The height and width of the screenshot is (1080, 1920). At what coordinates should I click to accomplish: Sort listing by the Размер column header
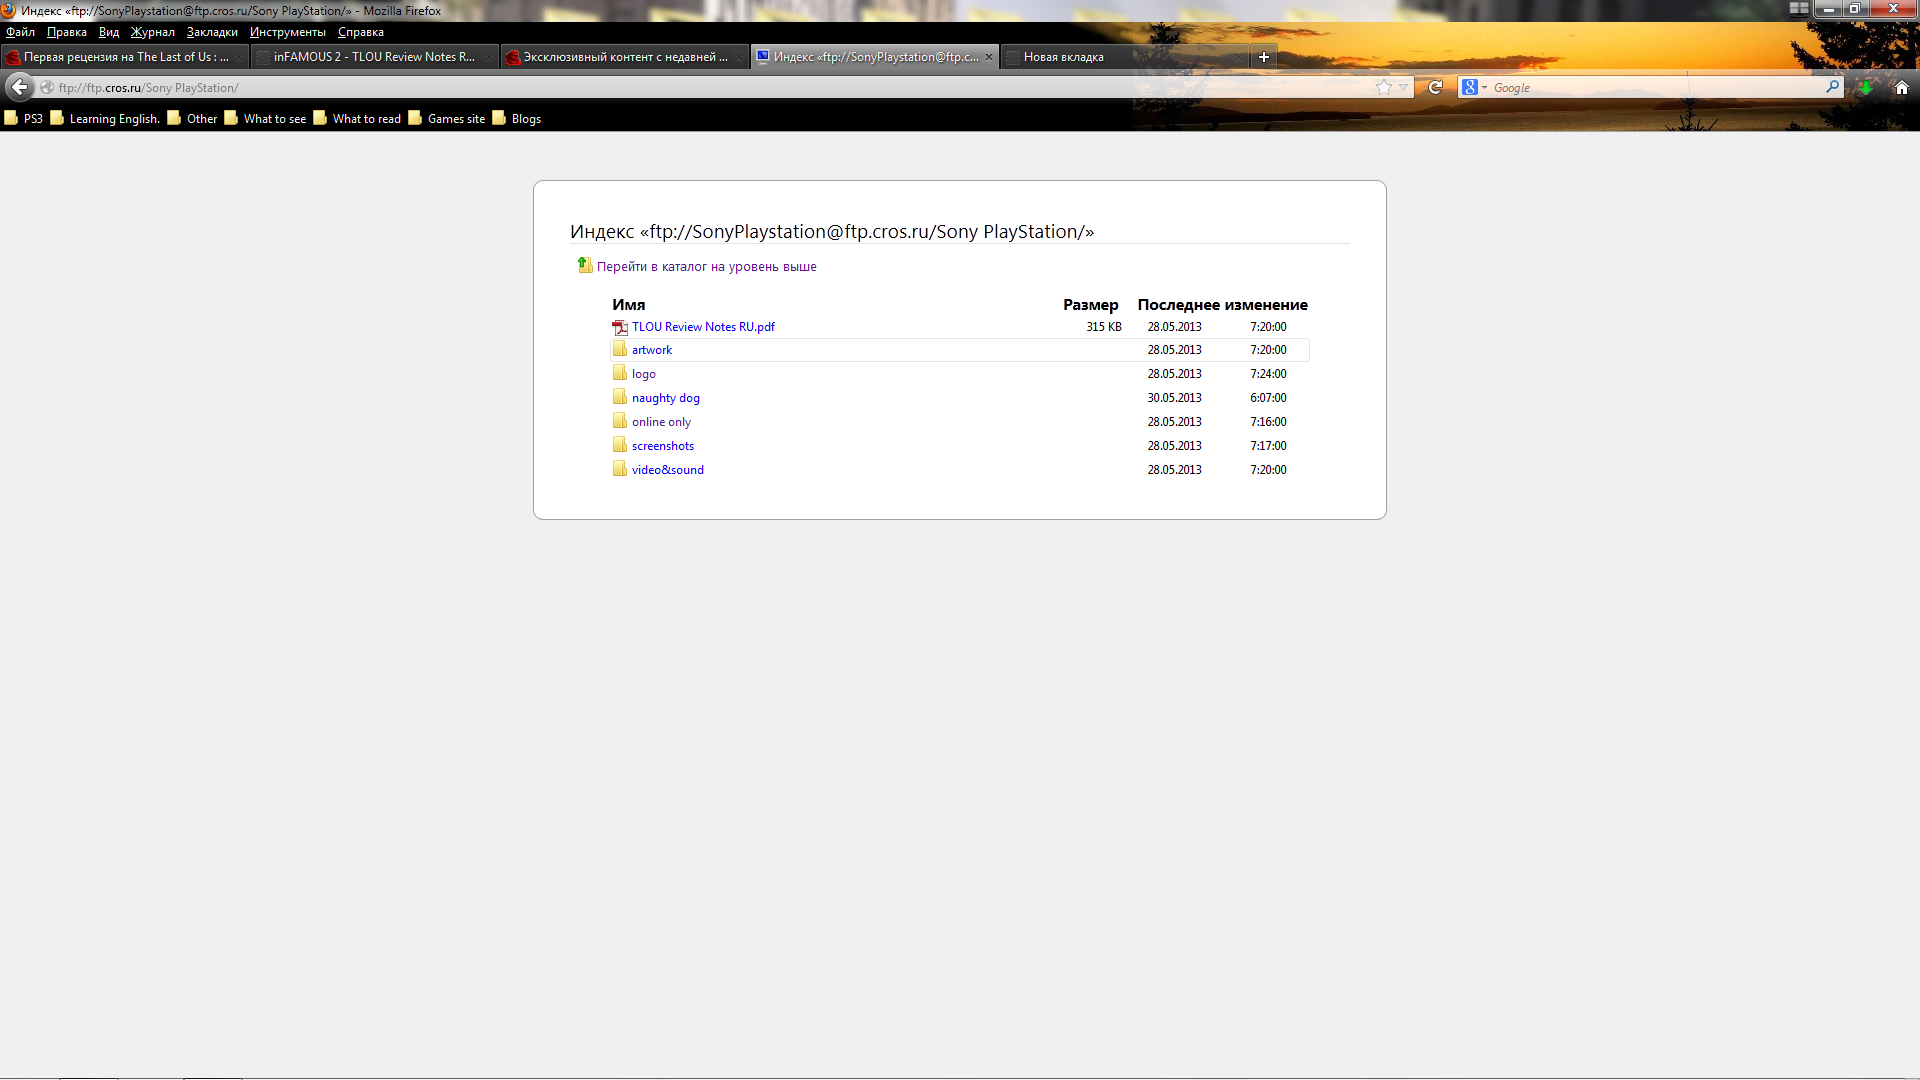[x=1090, y=305]
